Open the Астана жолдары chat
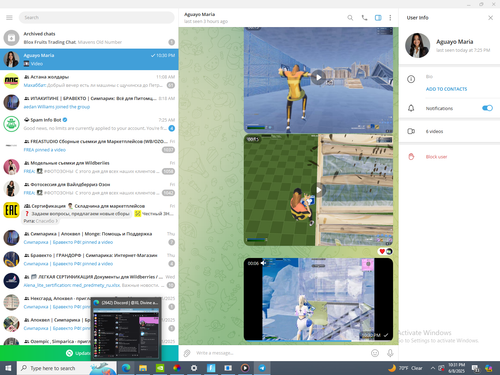The width and height of the screenshot is (500, 375). [x=89, y=81]
